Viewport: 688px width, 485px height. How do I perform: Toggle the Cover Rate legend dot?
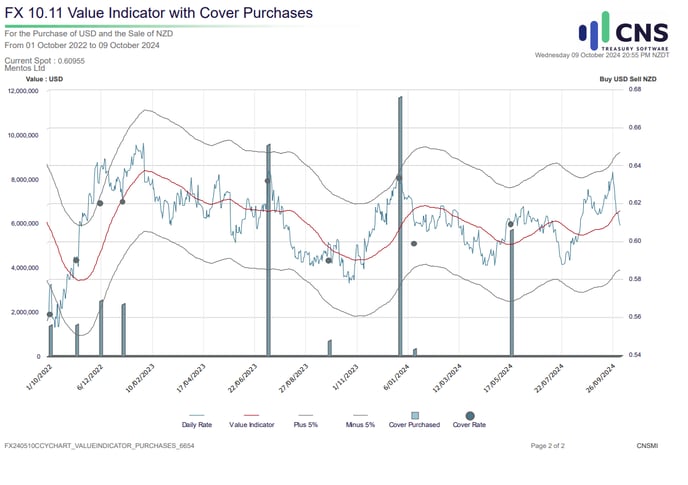pyautogui.click(x=470, y=413)
